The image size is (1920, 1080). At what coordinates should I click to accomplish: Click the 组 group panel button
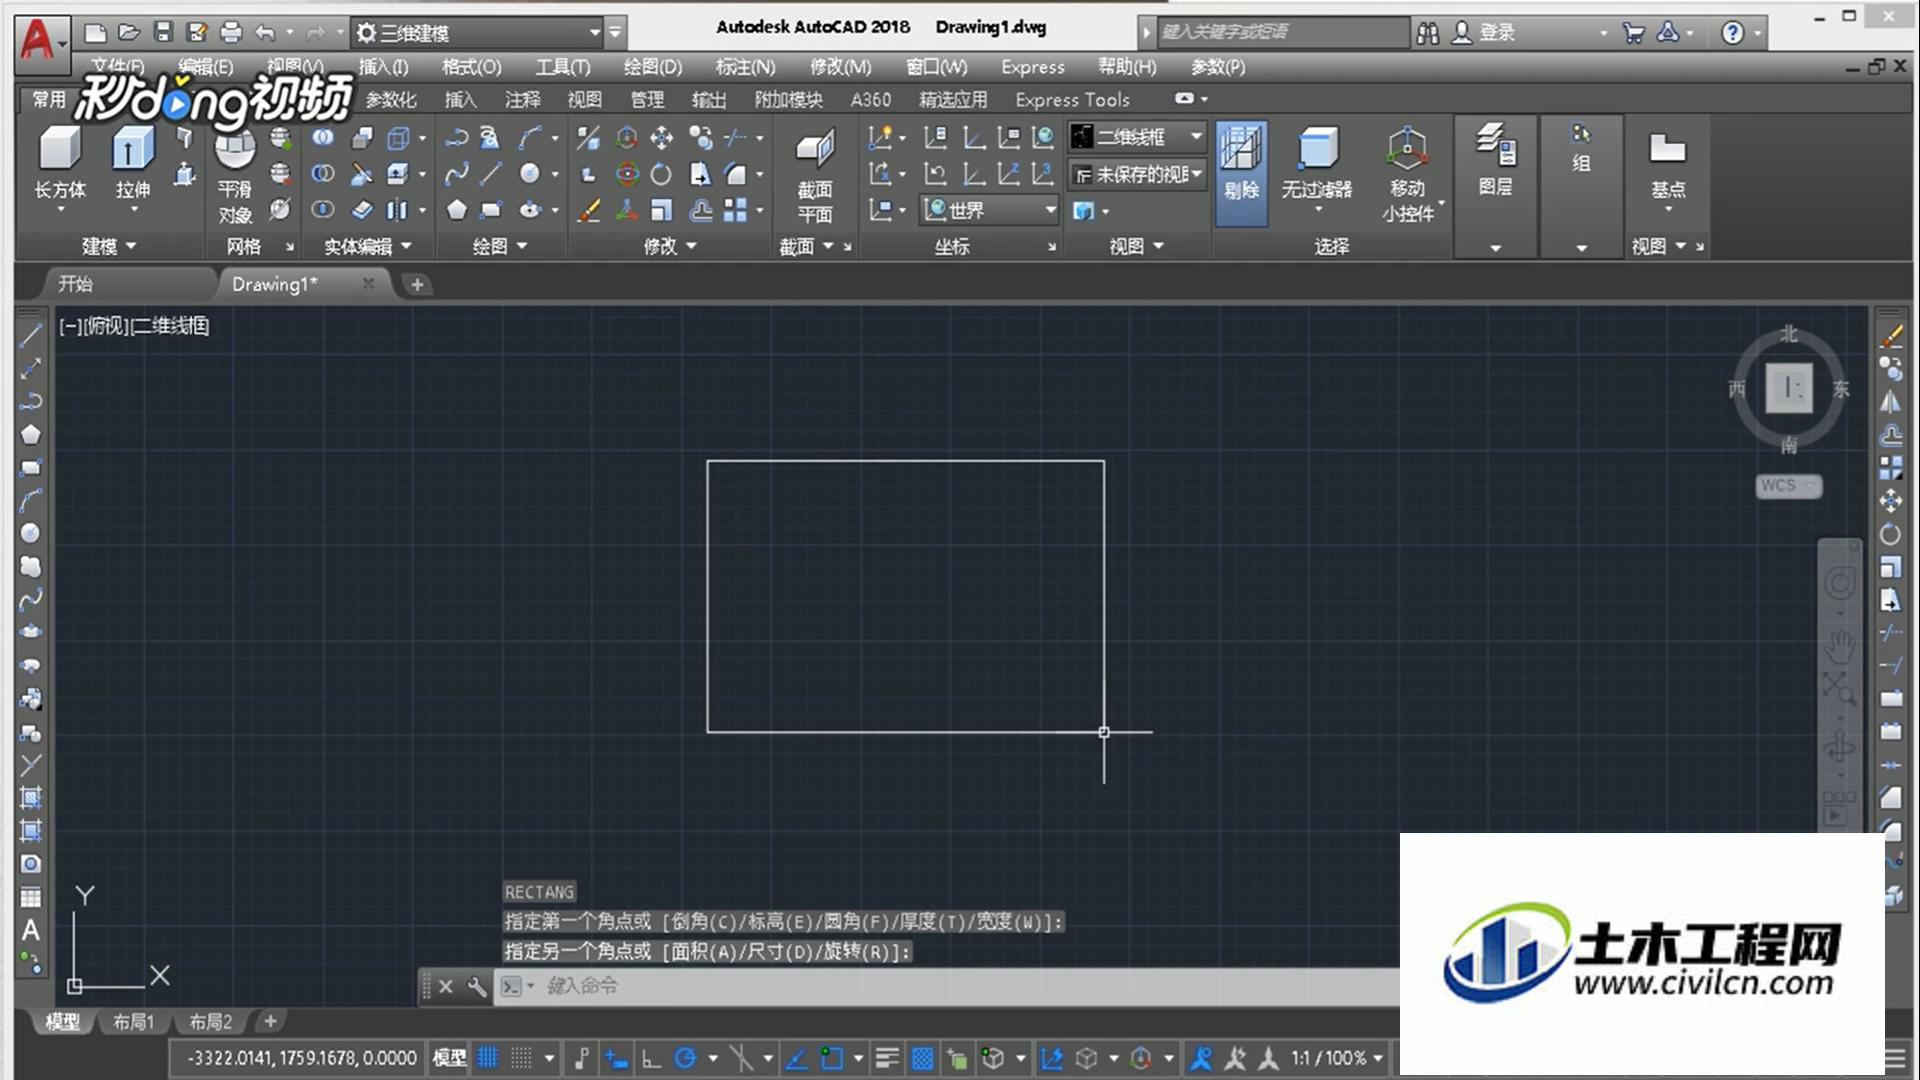tap(1581, 148)
